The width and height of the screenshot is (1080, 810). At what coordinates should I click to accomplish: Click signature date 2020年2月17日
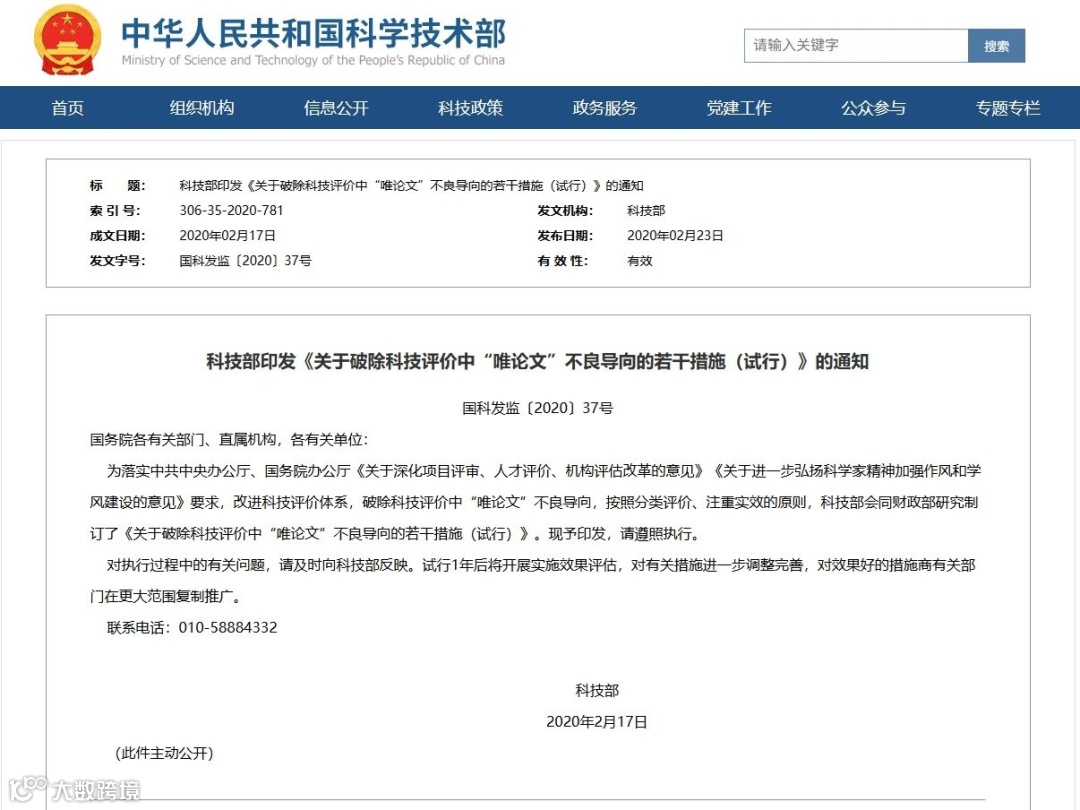pyautogui.click(x=597, y=722)
